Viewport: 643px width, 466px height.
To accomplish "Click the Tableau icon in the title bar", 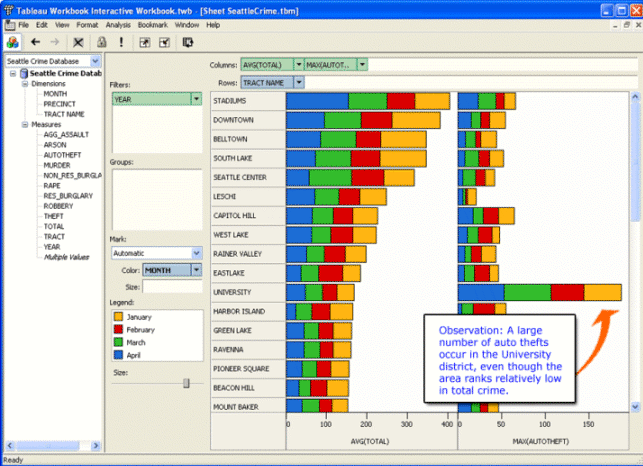I will [x=8, y=10].
